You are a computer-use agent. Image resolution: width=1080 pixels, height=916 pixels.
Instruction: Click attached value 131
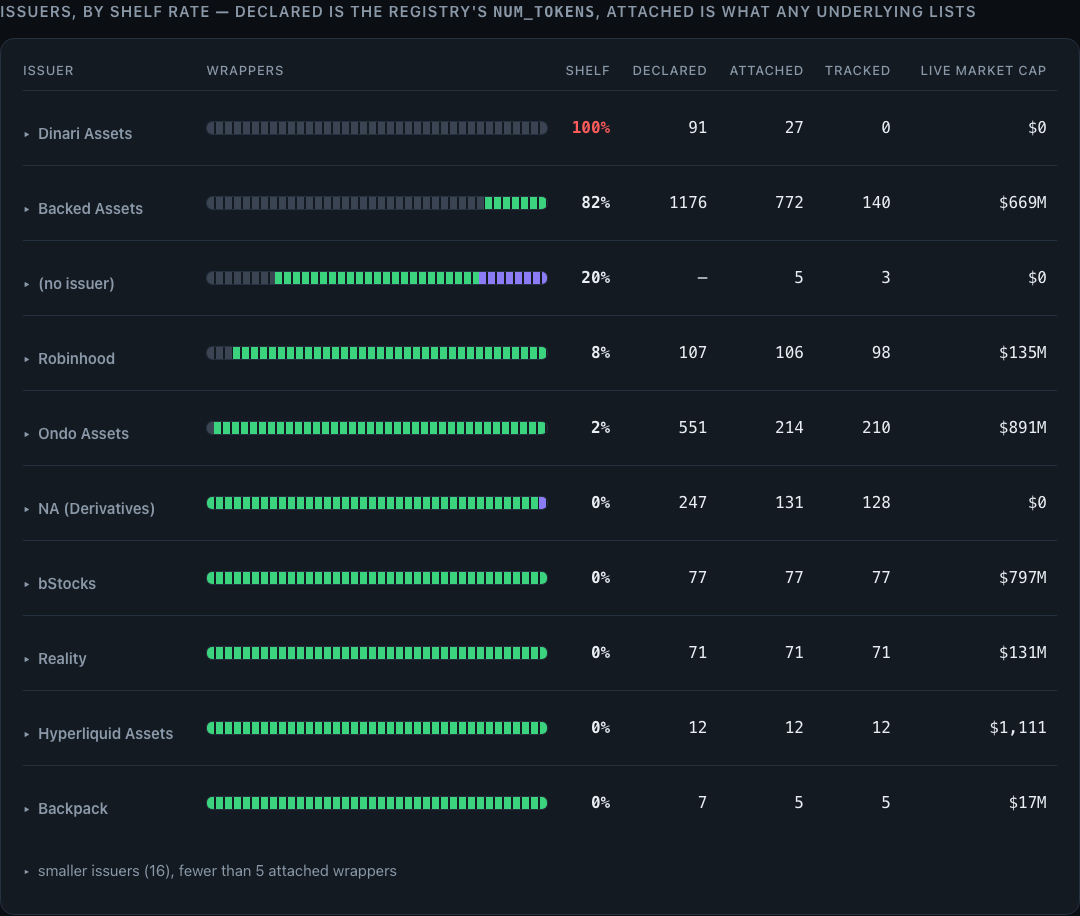coord(789,503)
